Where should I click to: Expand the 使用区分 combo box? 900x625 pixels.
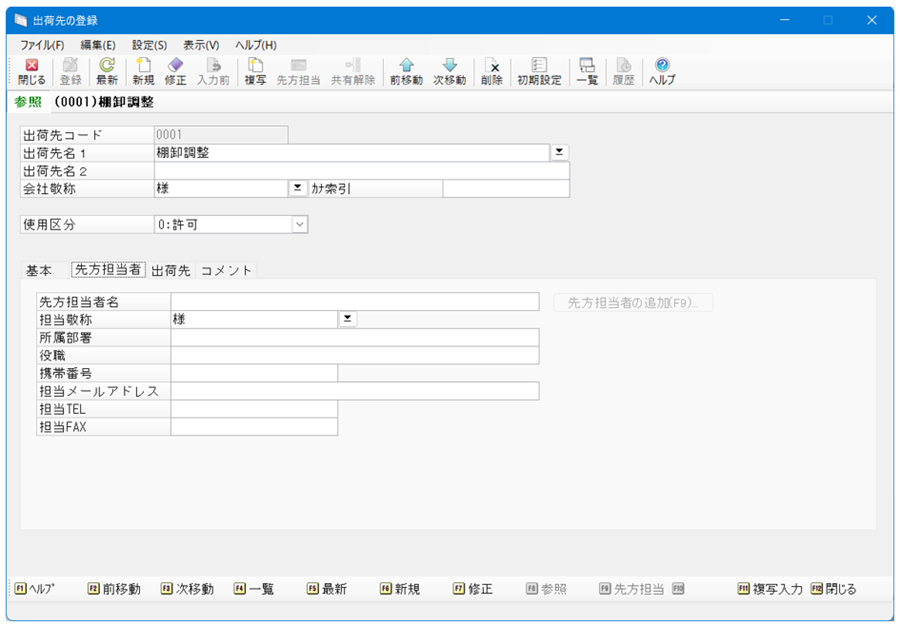[x=299, y=225]
